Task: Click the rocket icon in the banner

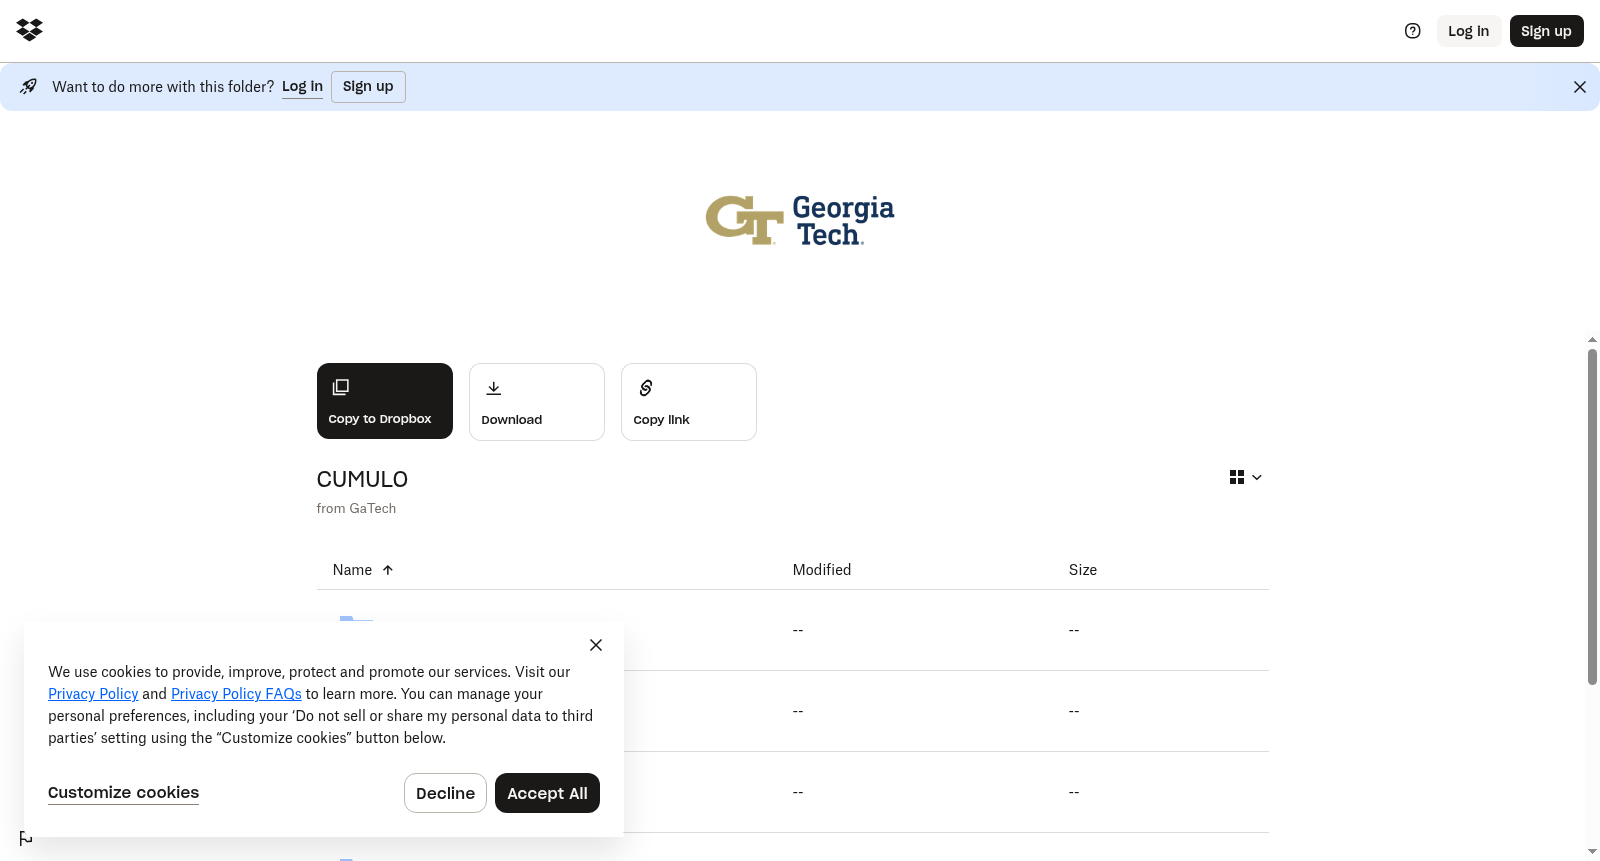Action: click(29, 86)
